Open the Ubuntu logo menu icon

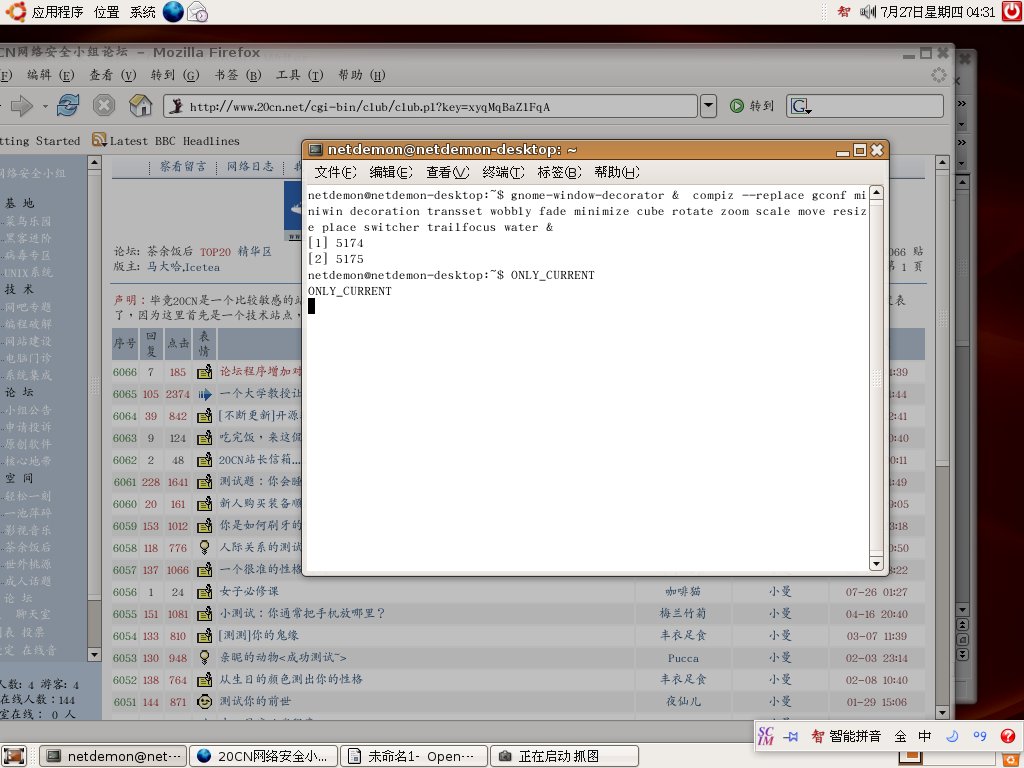[15, 12]
